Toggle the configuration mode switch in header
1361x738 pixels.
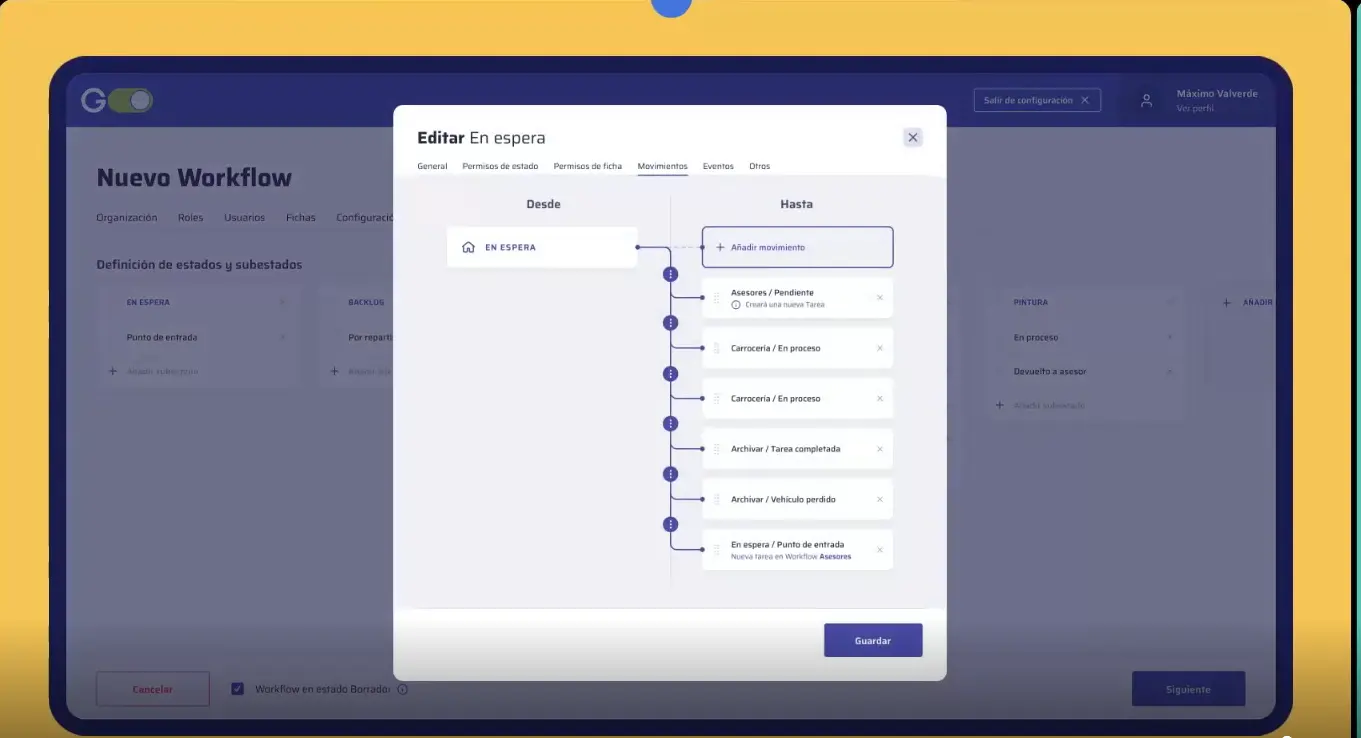(x=131, y=100)
